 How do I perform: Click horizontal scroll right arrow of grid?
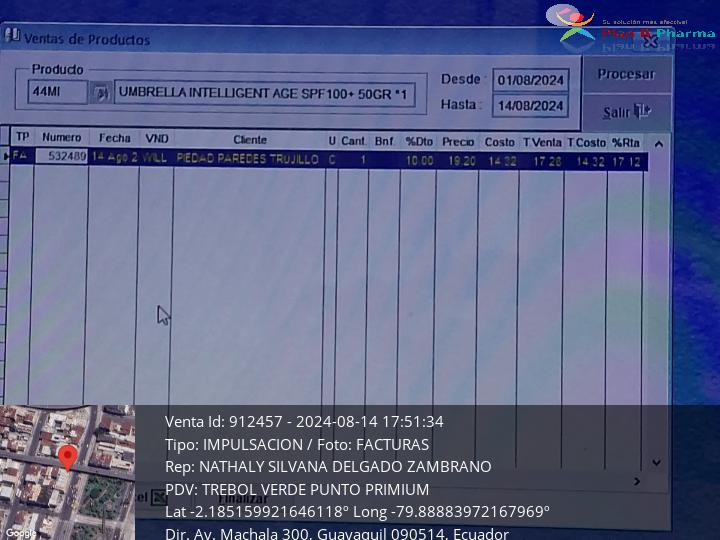pos(637,481)
